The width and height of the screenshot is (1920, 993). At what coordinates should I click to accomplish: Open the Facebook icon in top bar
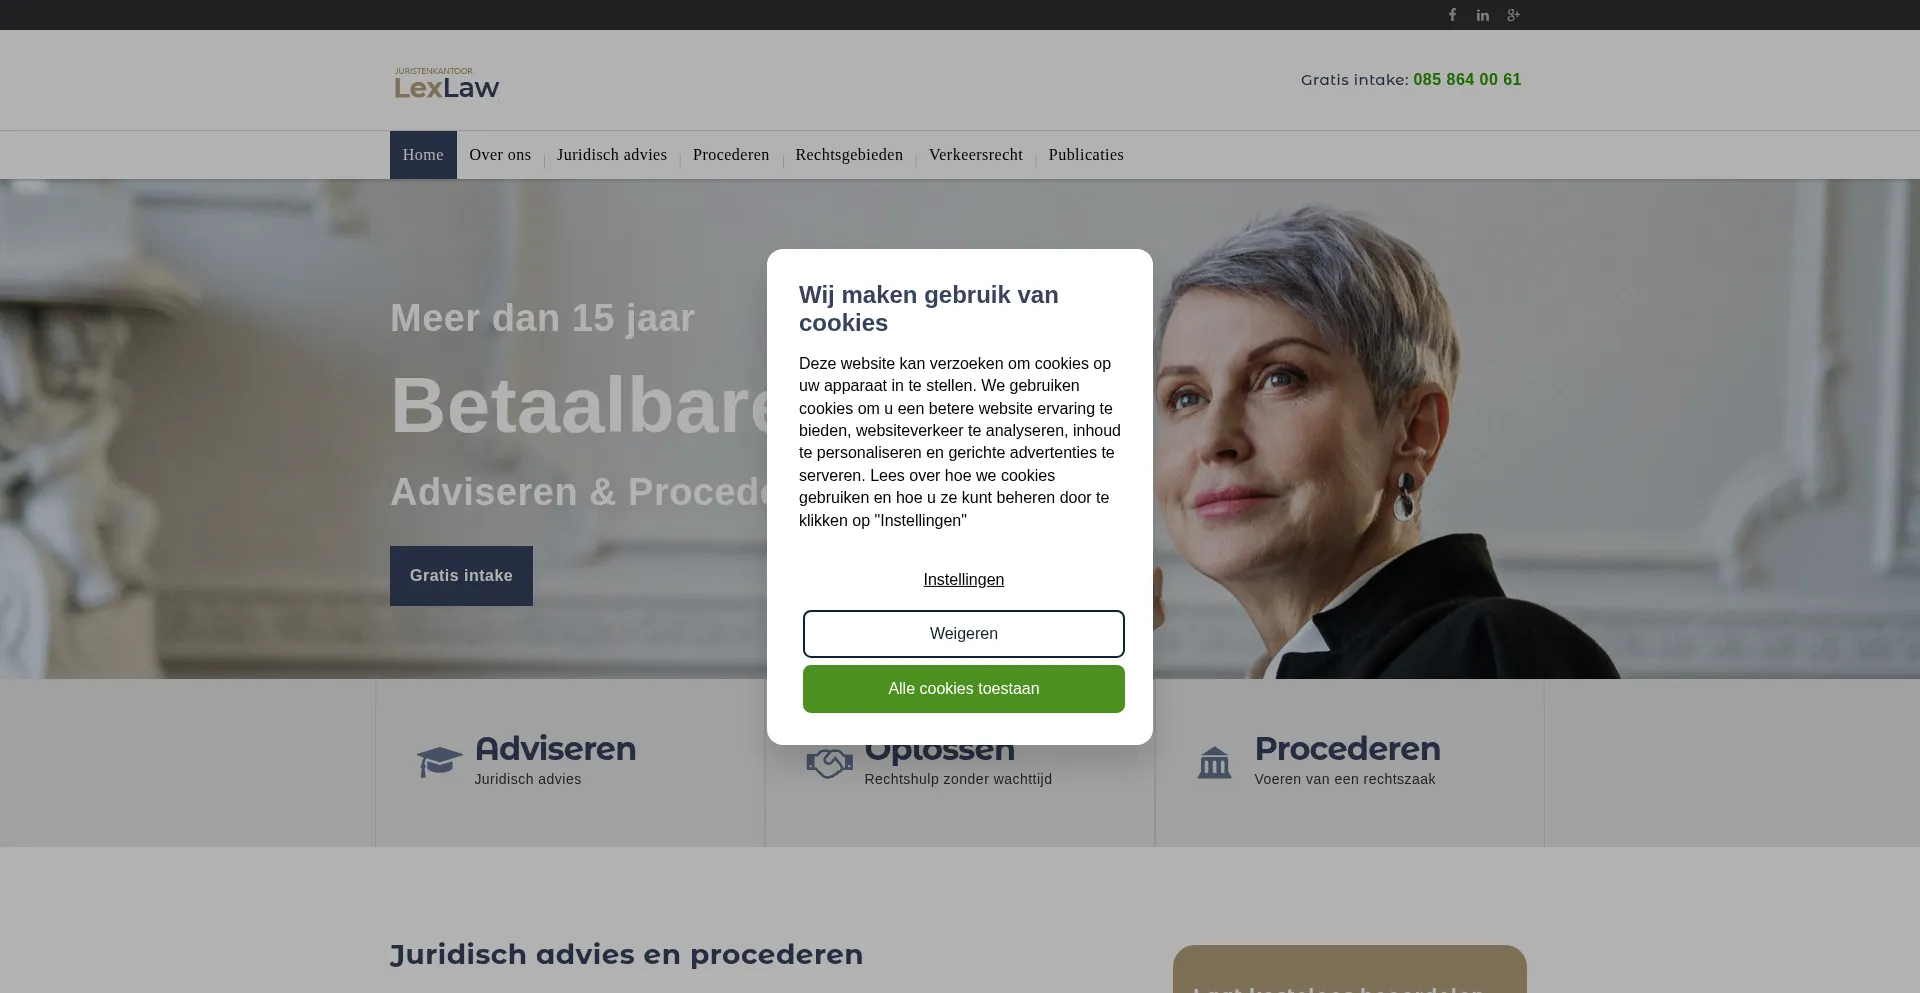[1452, 15]
